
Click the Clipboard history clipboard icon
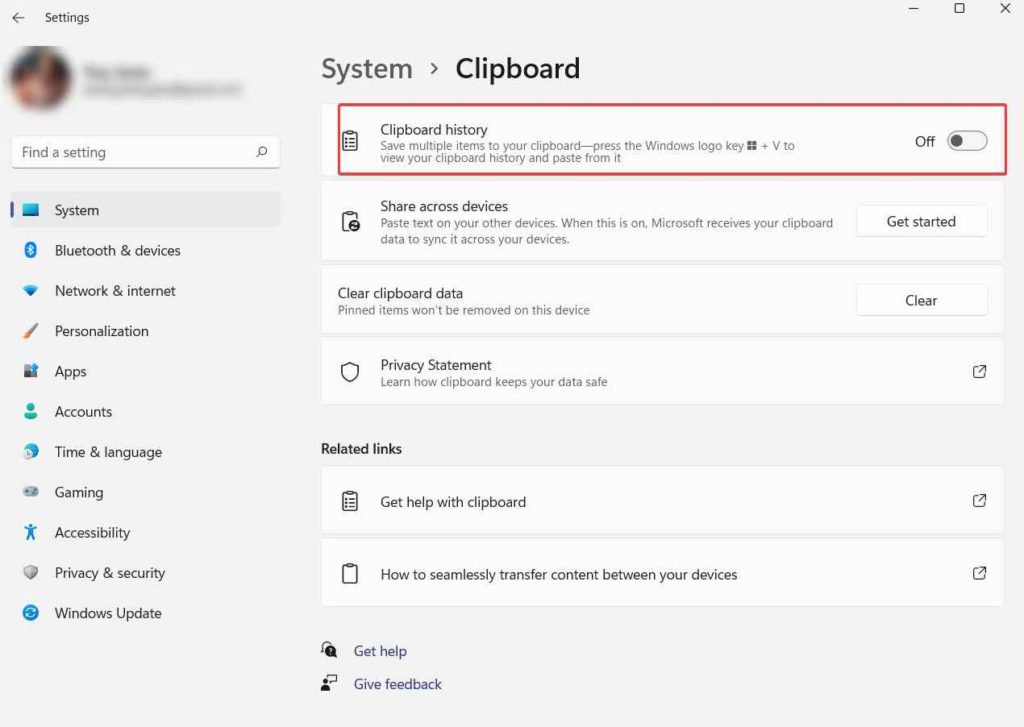(x=351, y=140)
